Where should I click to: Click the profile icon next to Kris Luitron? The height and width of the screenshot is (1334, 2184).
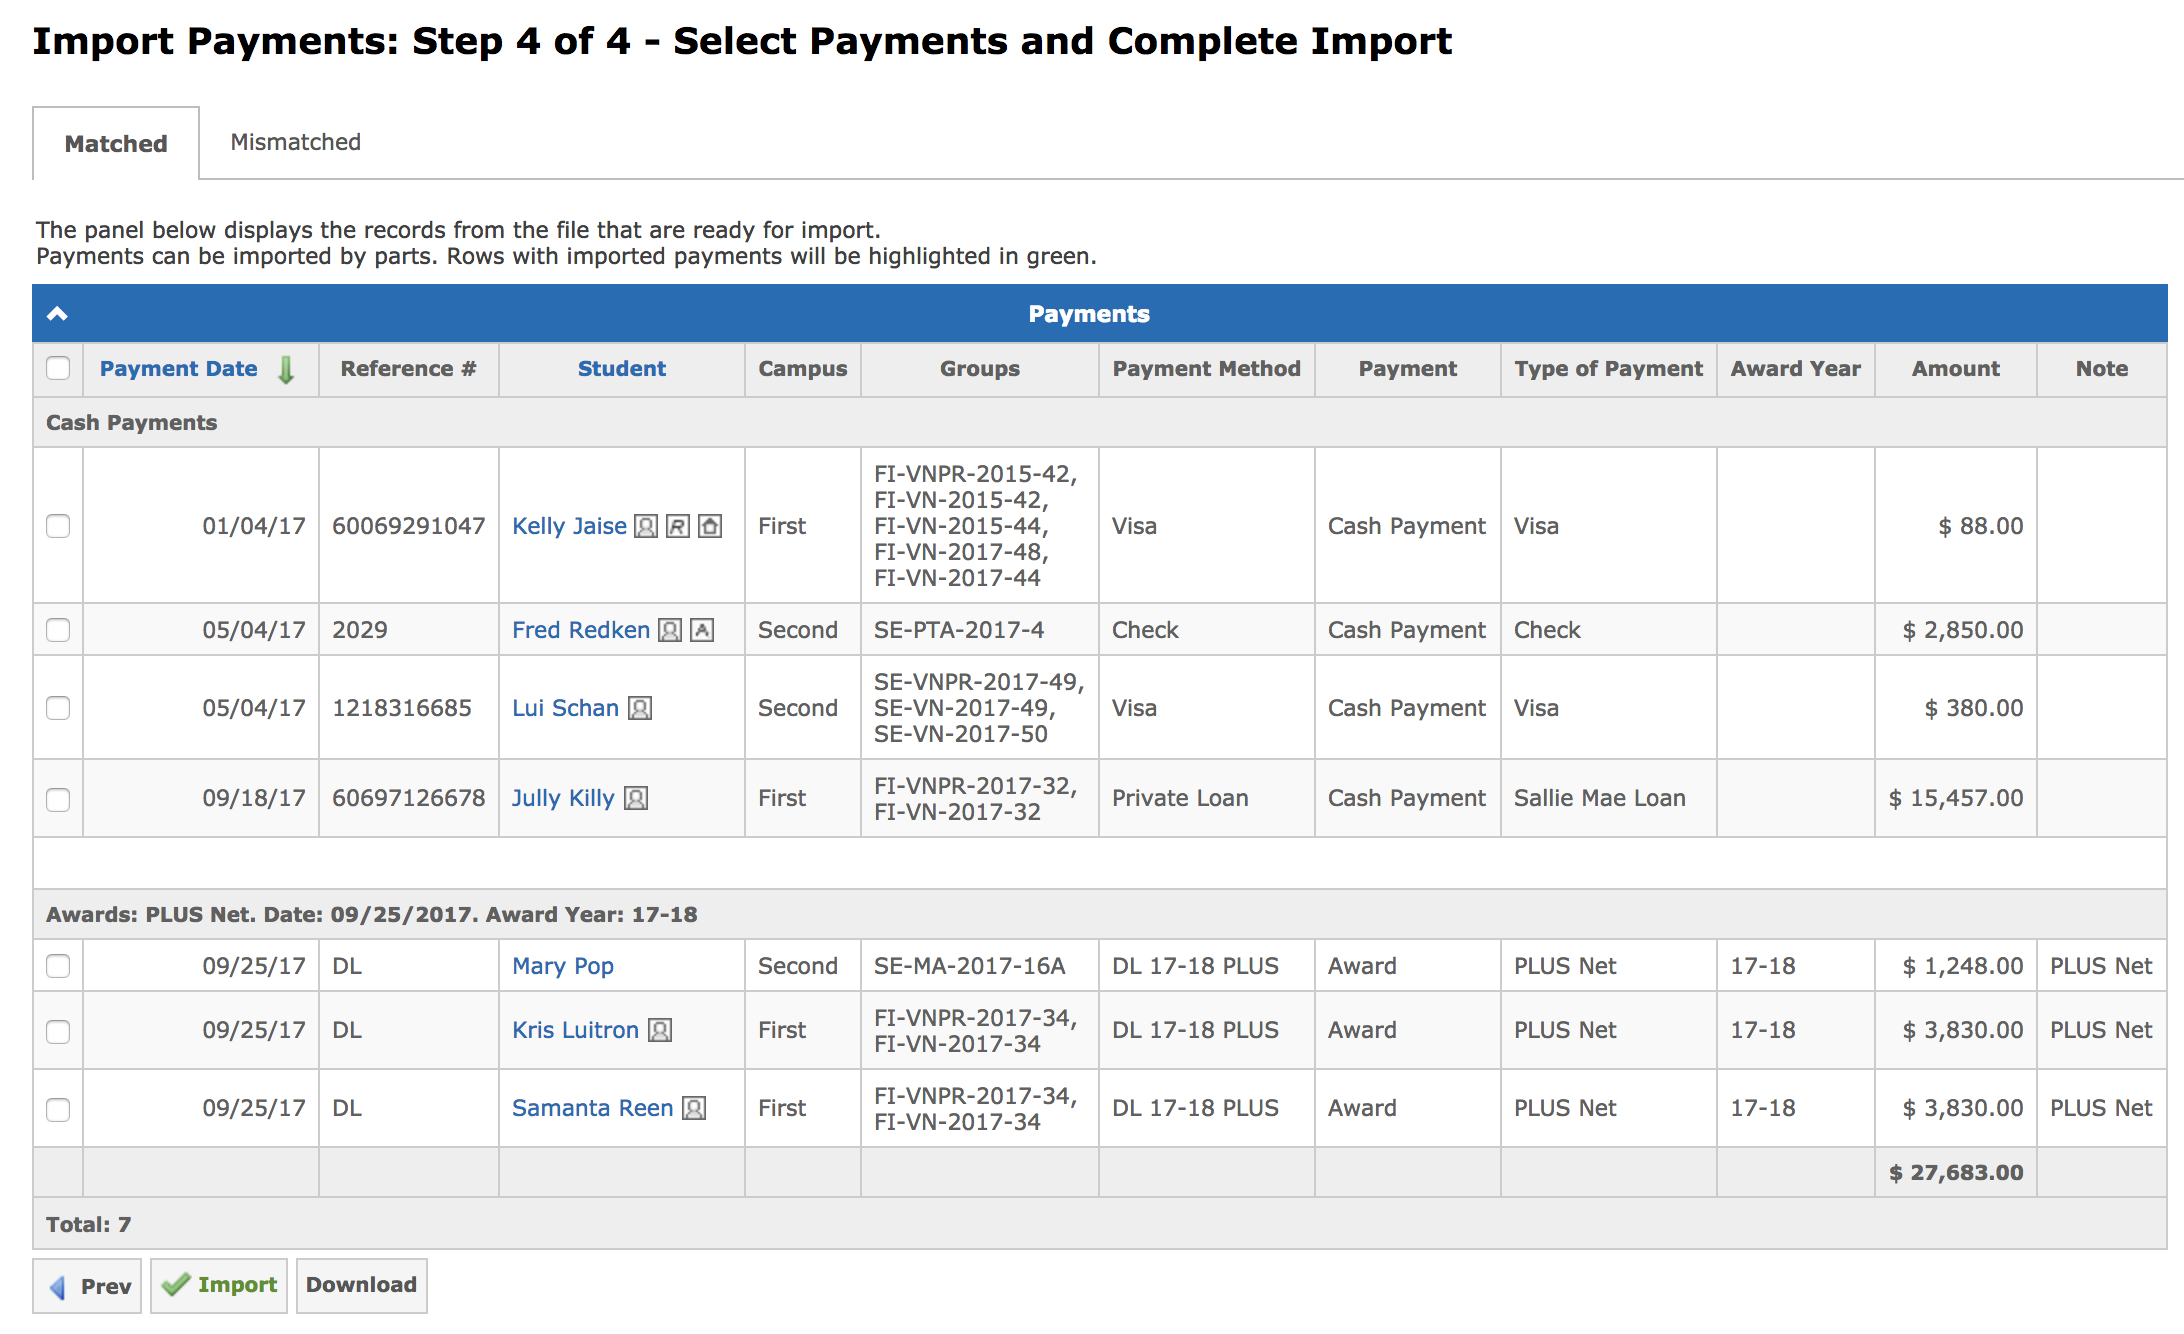pos(660,1030)
